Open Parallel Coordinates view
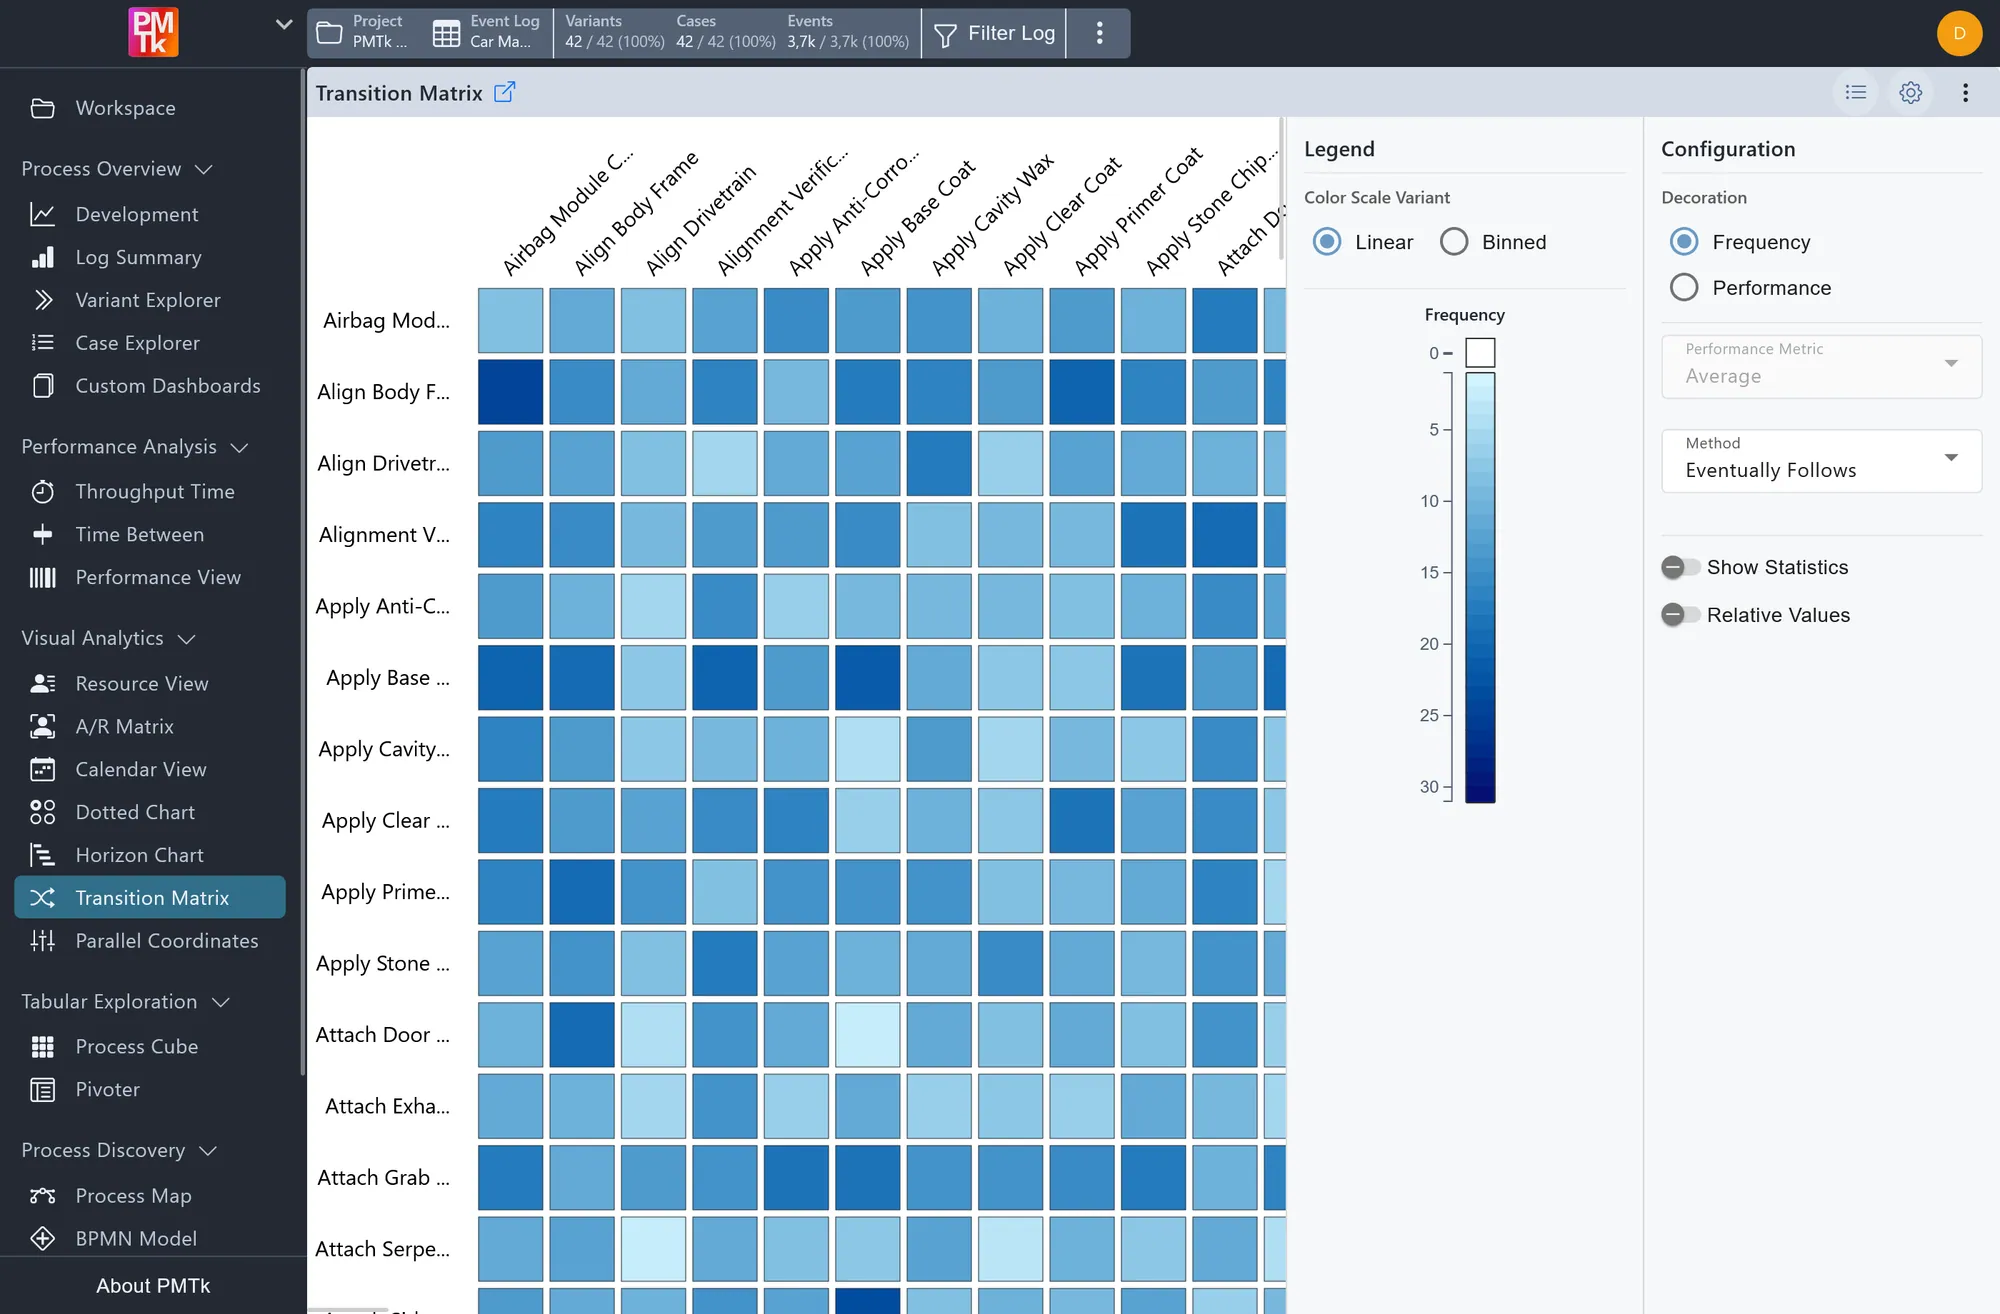The image size is (2000, 1314). pyautogui.click(x=167, y=940)
